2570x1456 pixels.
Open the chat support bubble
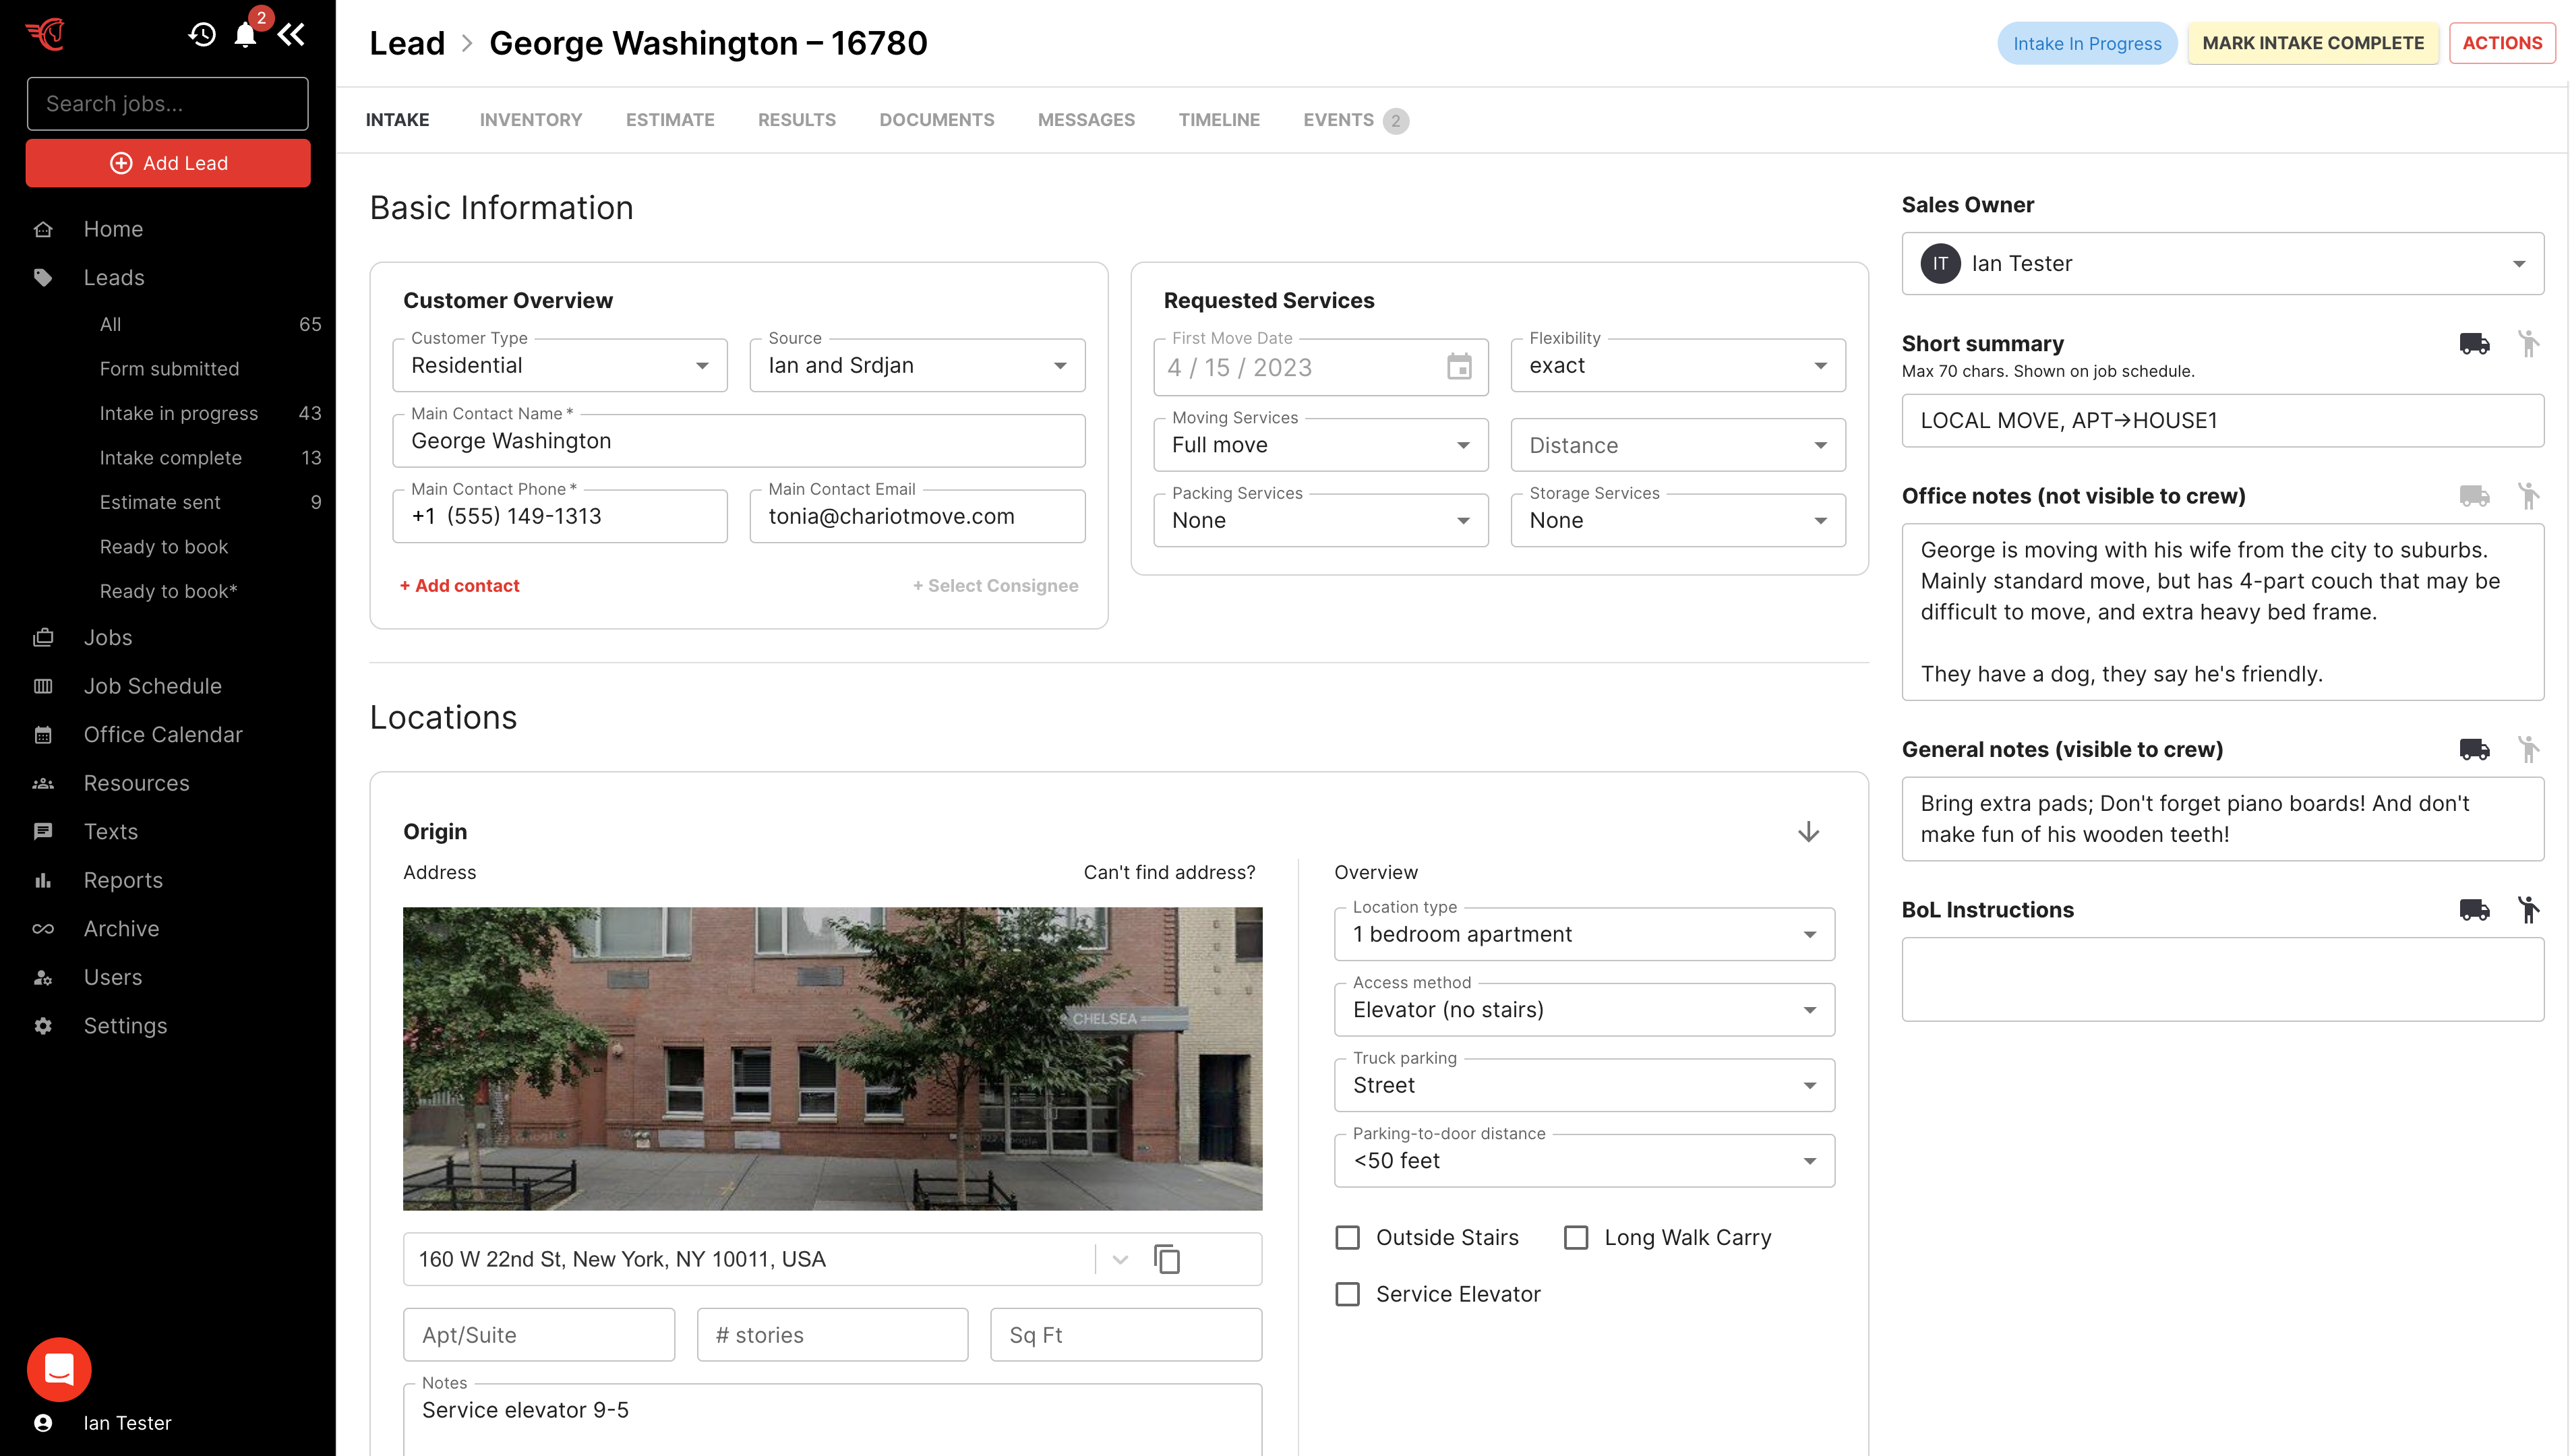pos(59,1369)
